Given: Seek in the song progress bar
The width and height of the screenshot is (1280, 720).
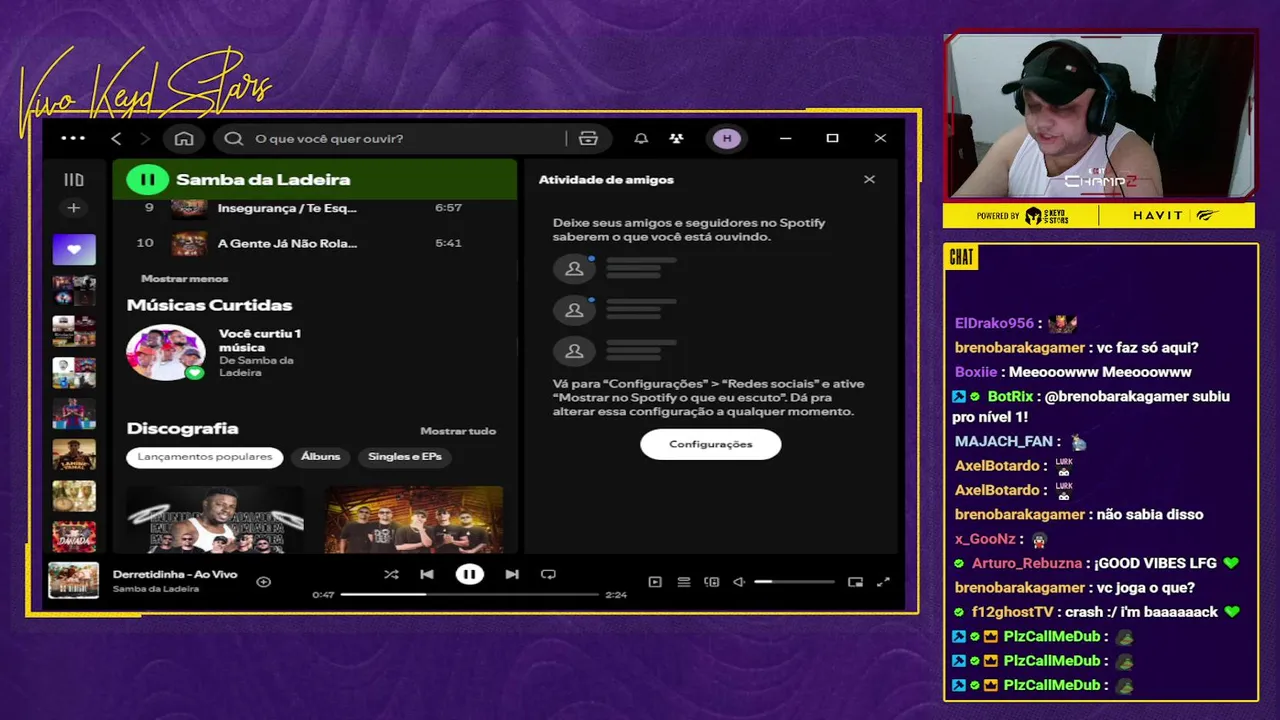Looking at the screenshot, I should [469, 595].
